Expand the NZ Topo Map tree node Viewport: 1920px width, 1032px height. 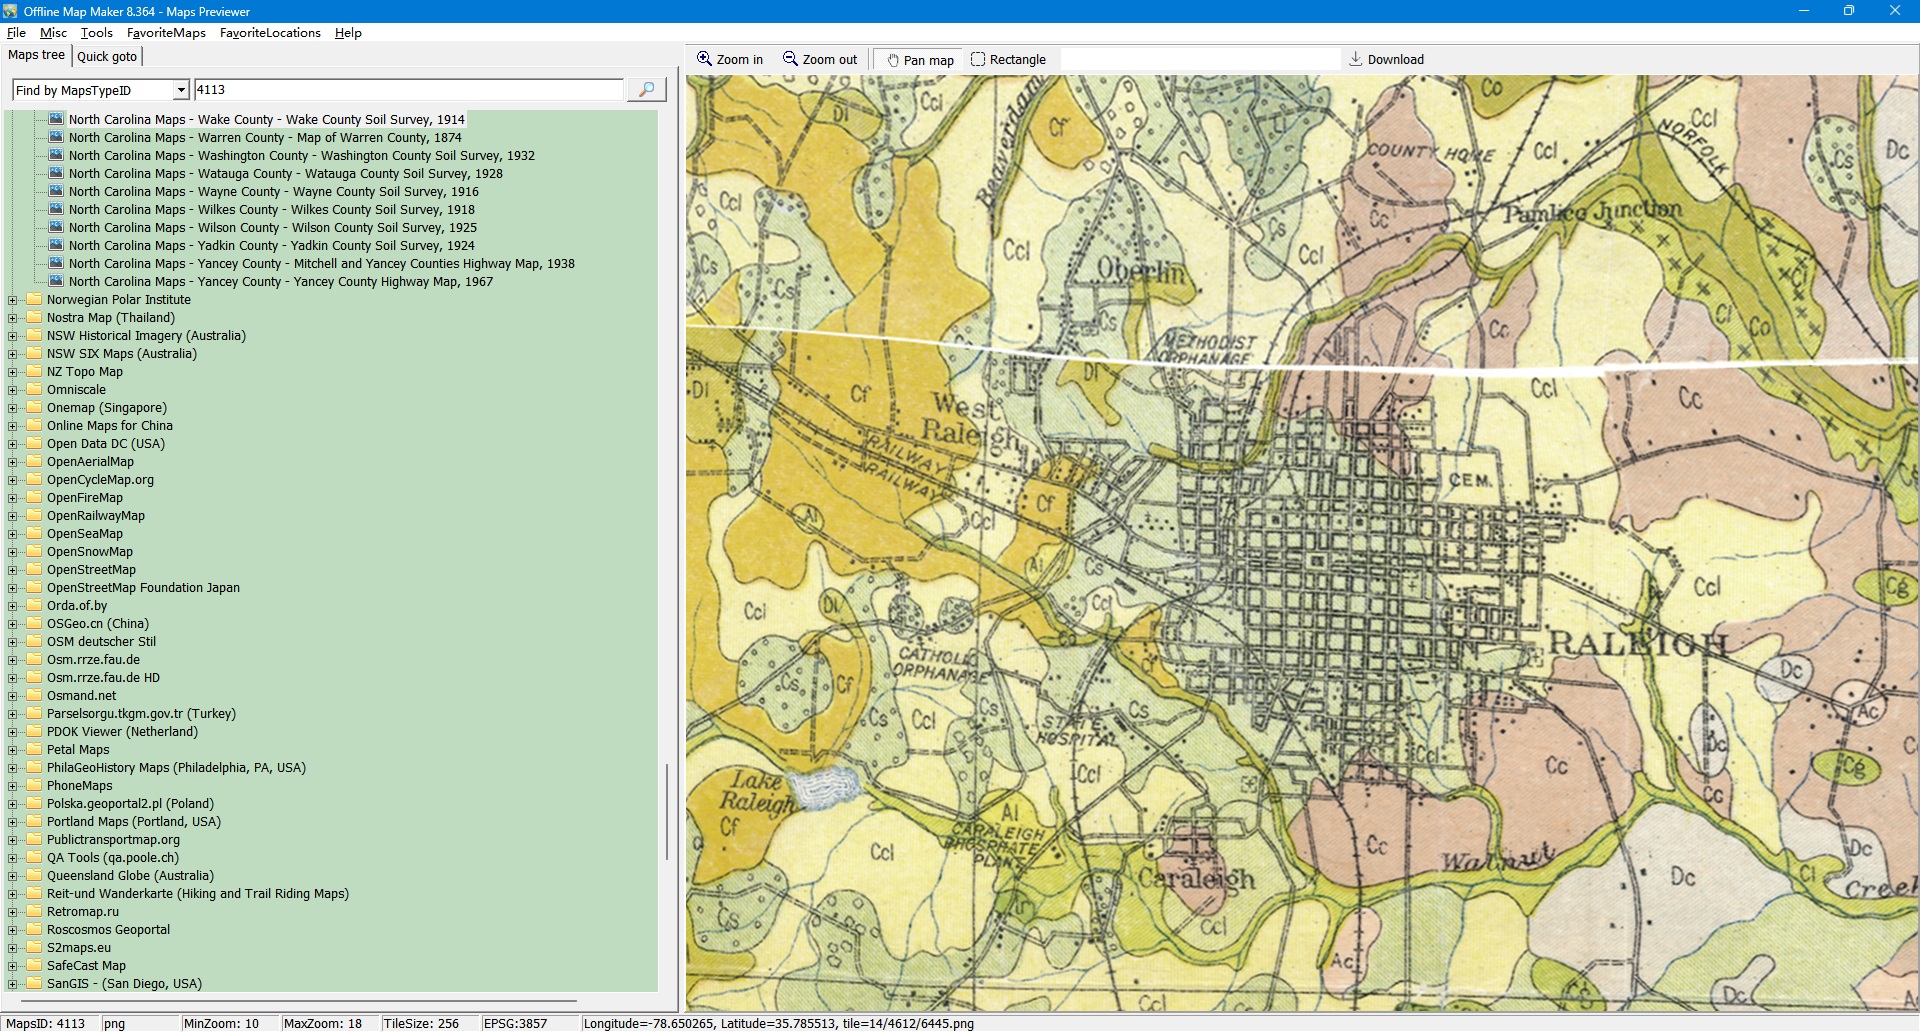click(12, 372)
